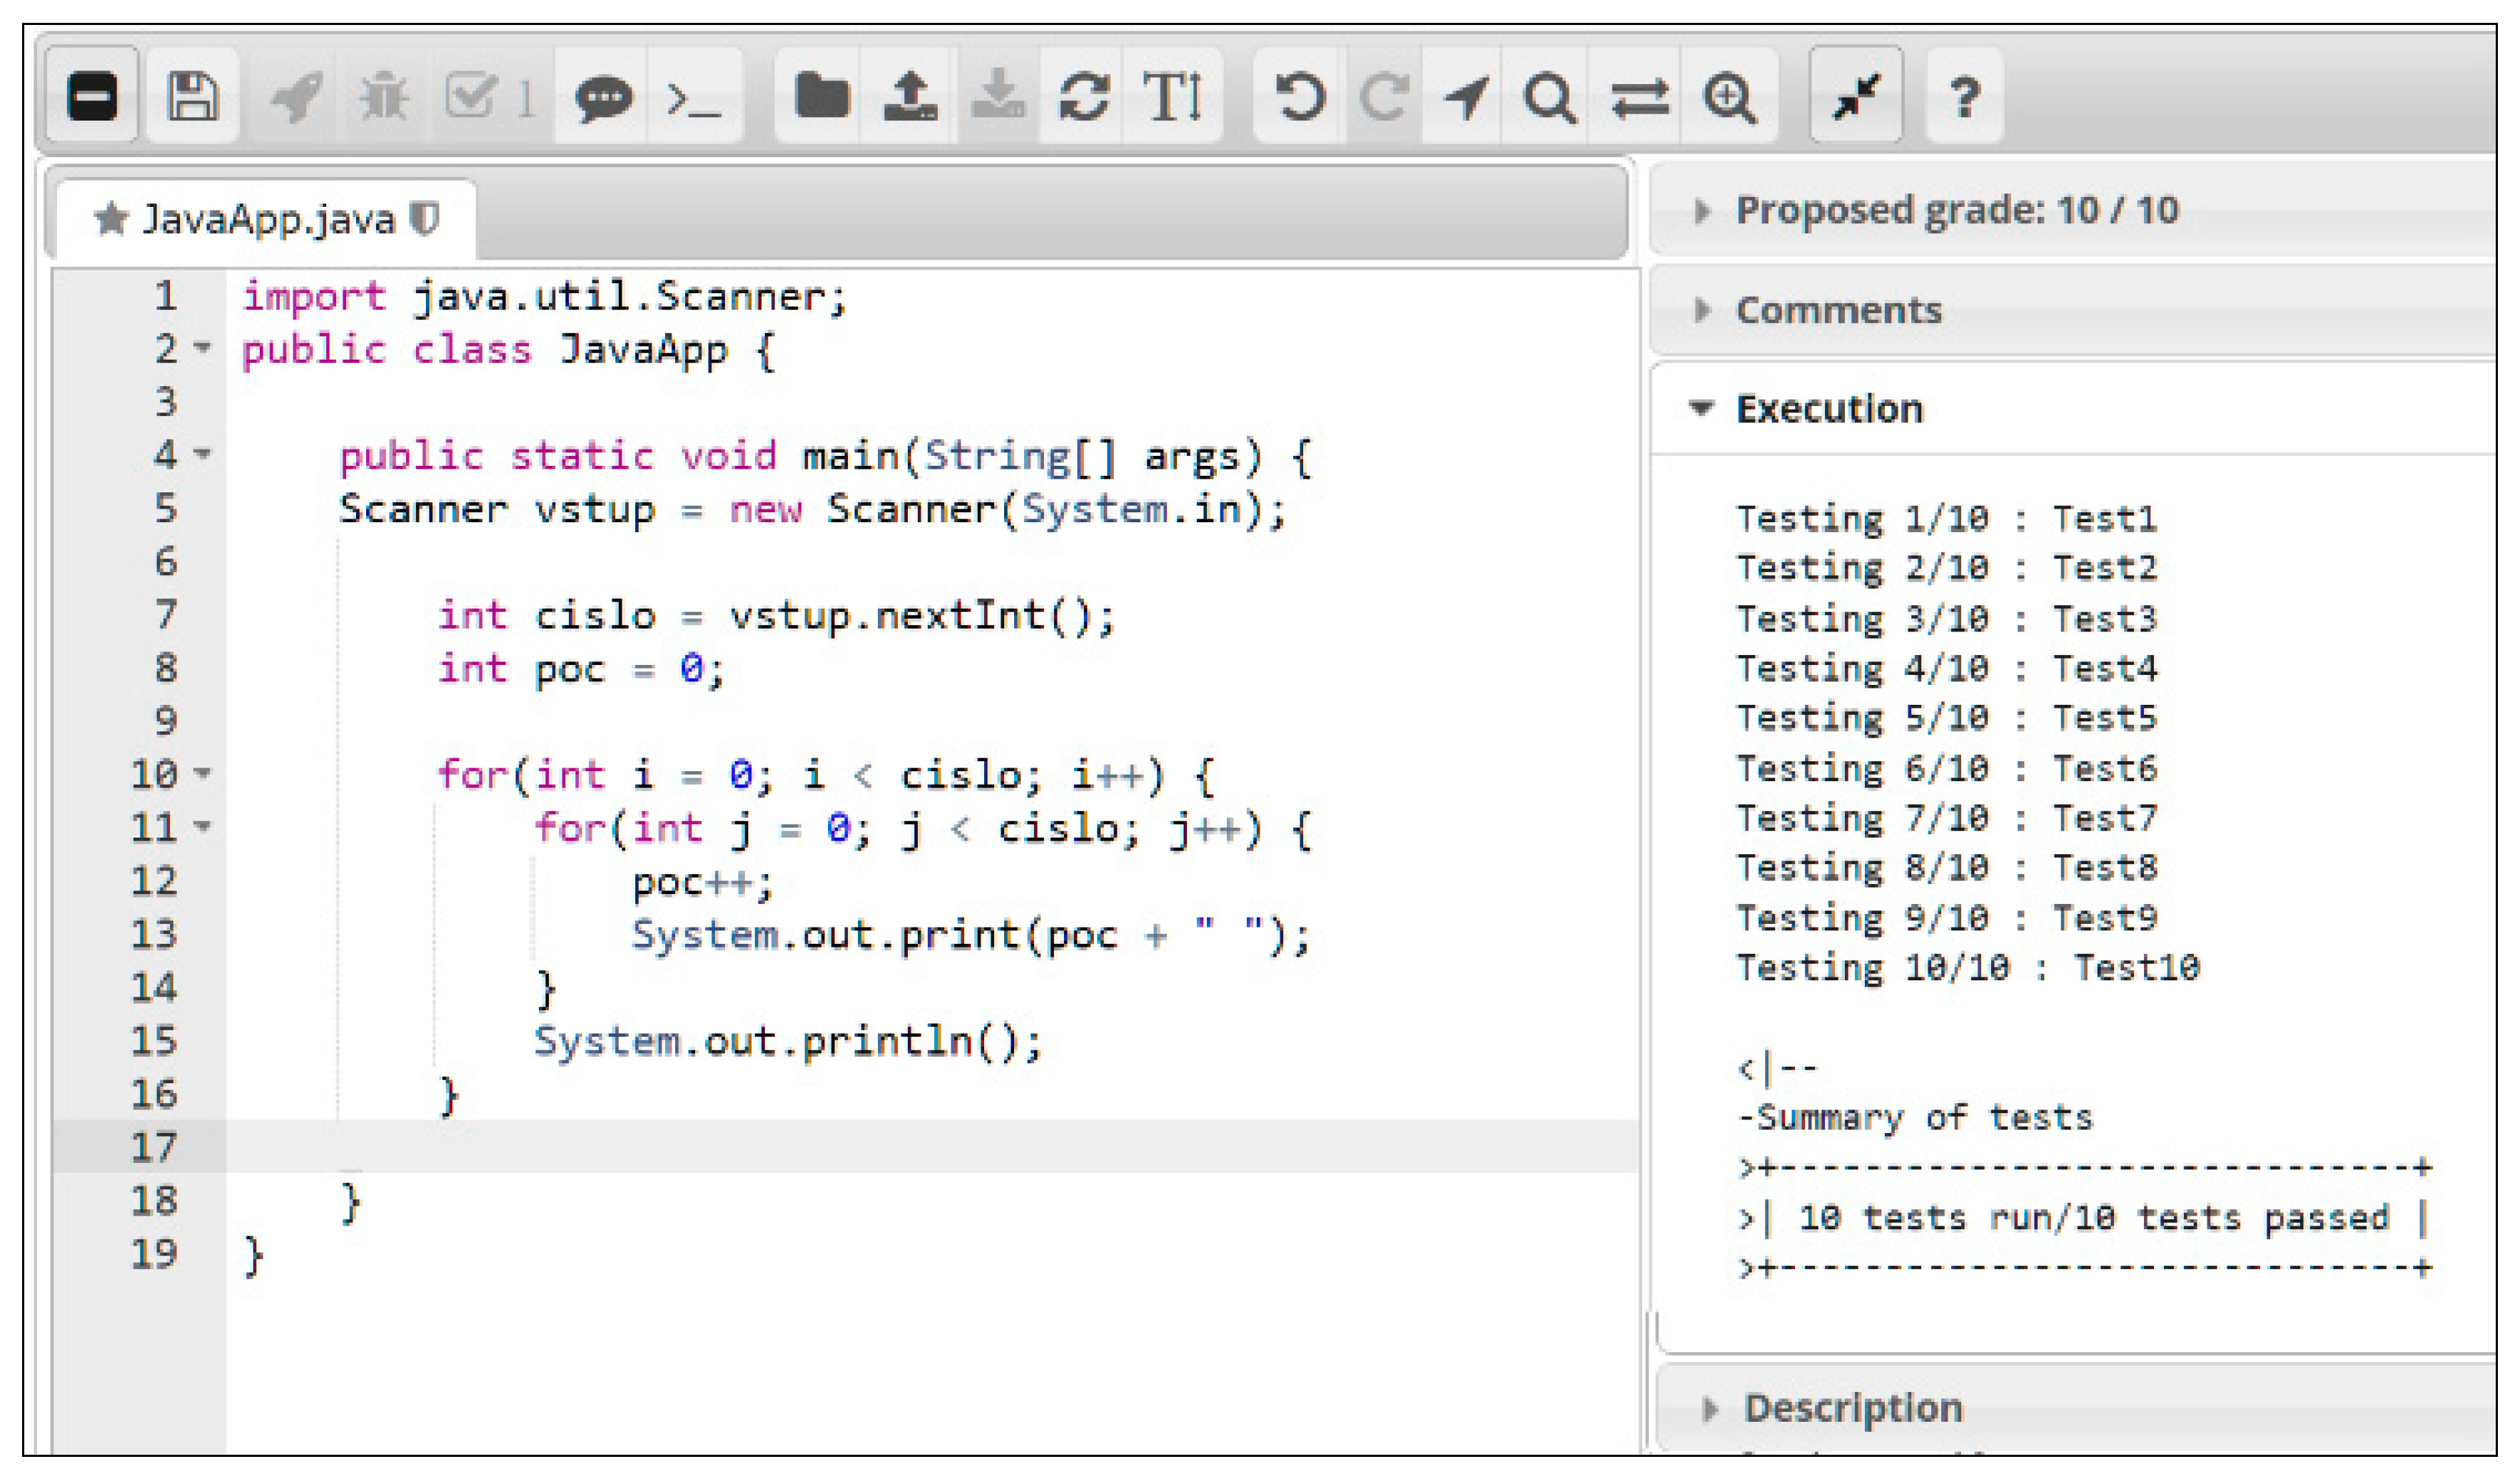Select the JavaApp.java file tab
Screen dimensions: 2520x1479
click(268, 219)
